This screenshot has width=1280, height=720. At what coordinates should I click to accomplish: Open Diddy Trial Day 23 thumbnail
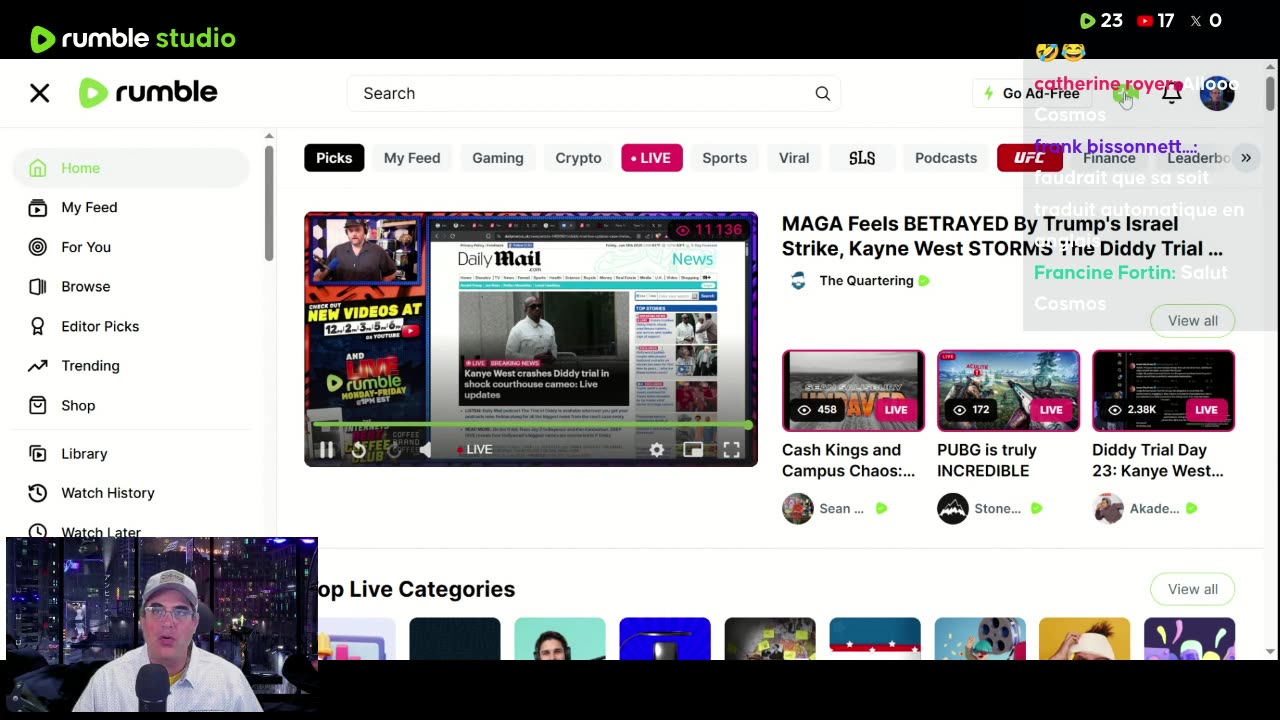click(x=1163, y=390)
